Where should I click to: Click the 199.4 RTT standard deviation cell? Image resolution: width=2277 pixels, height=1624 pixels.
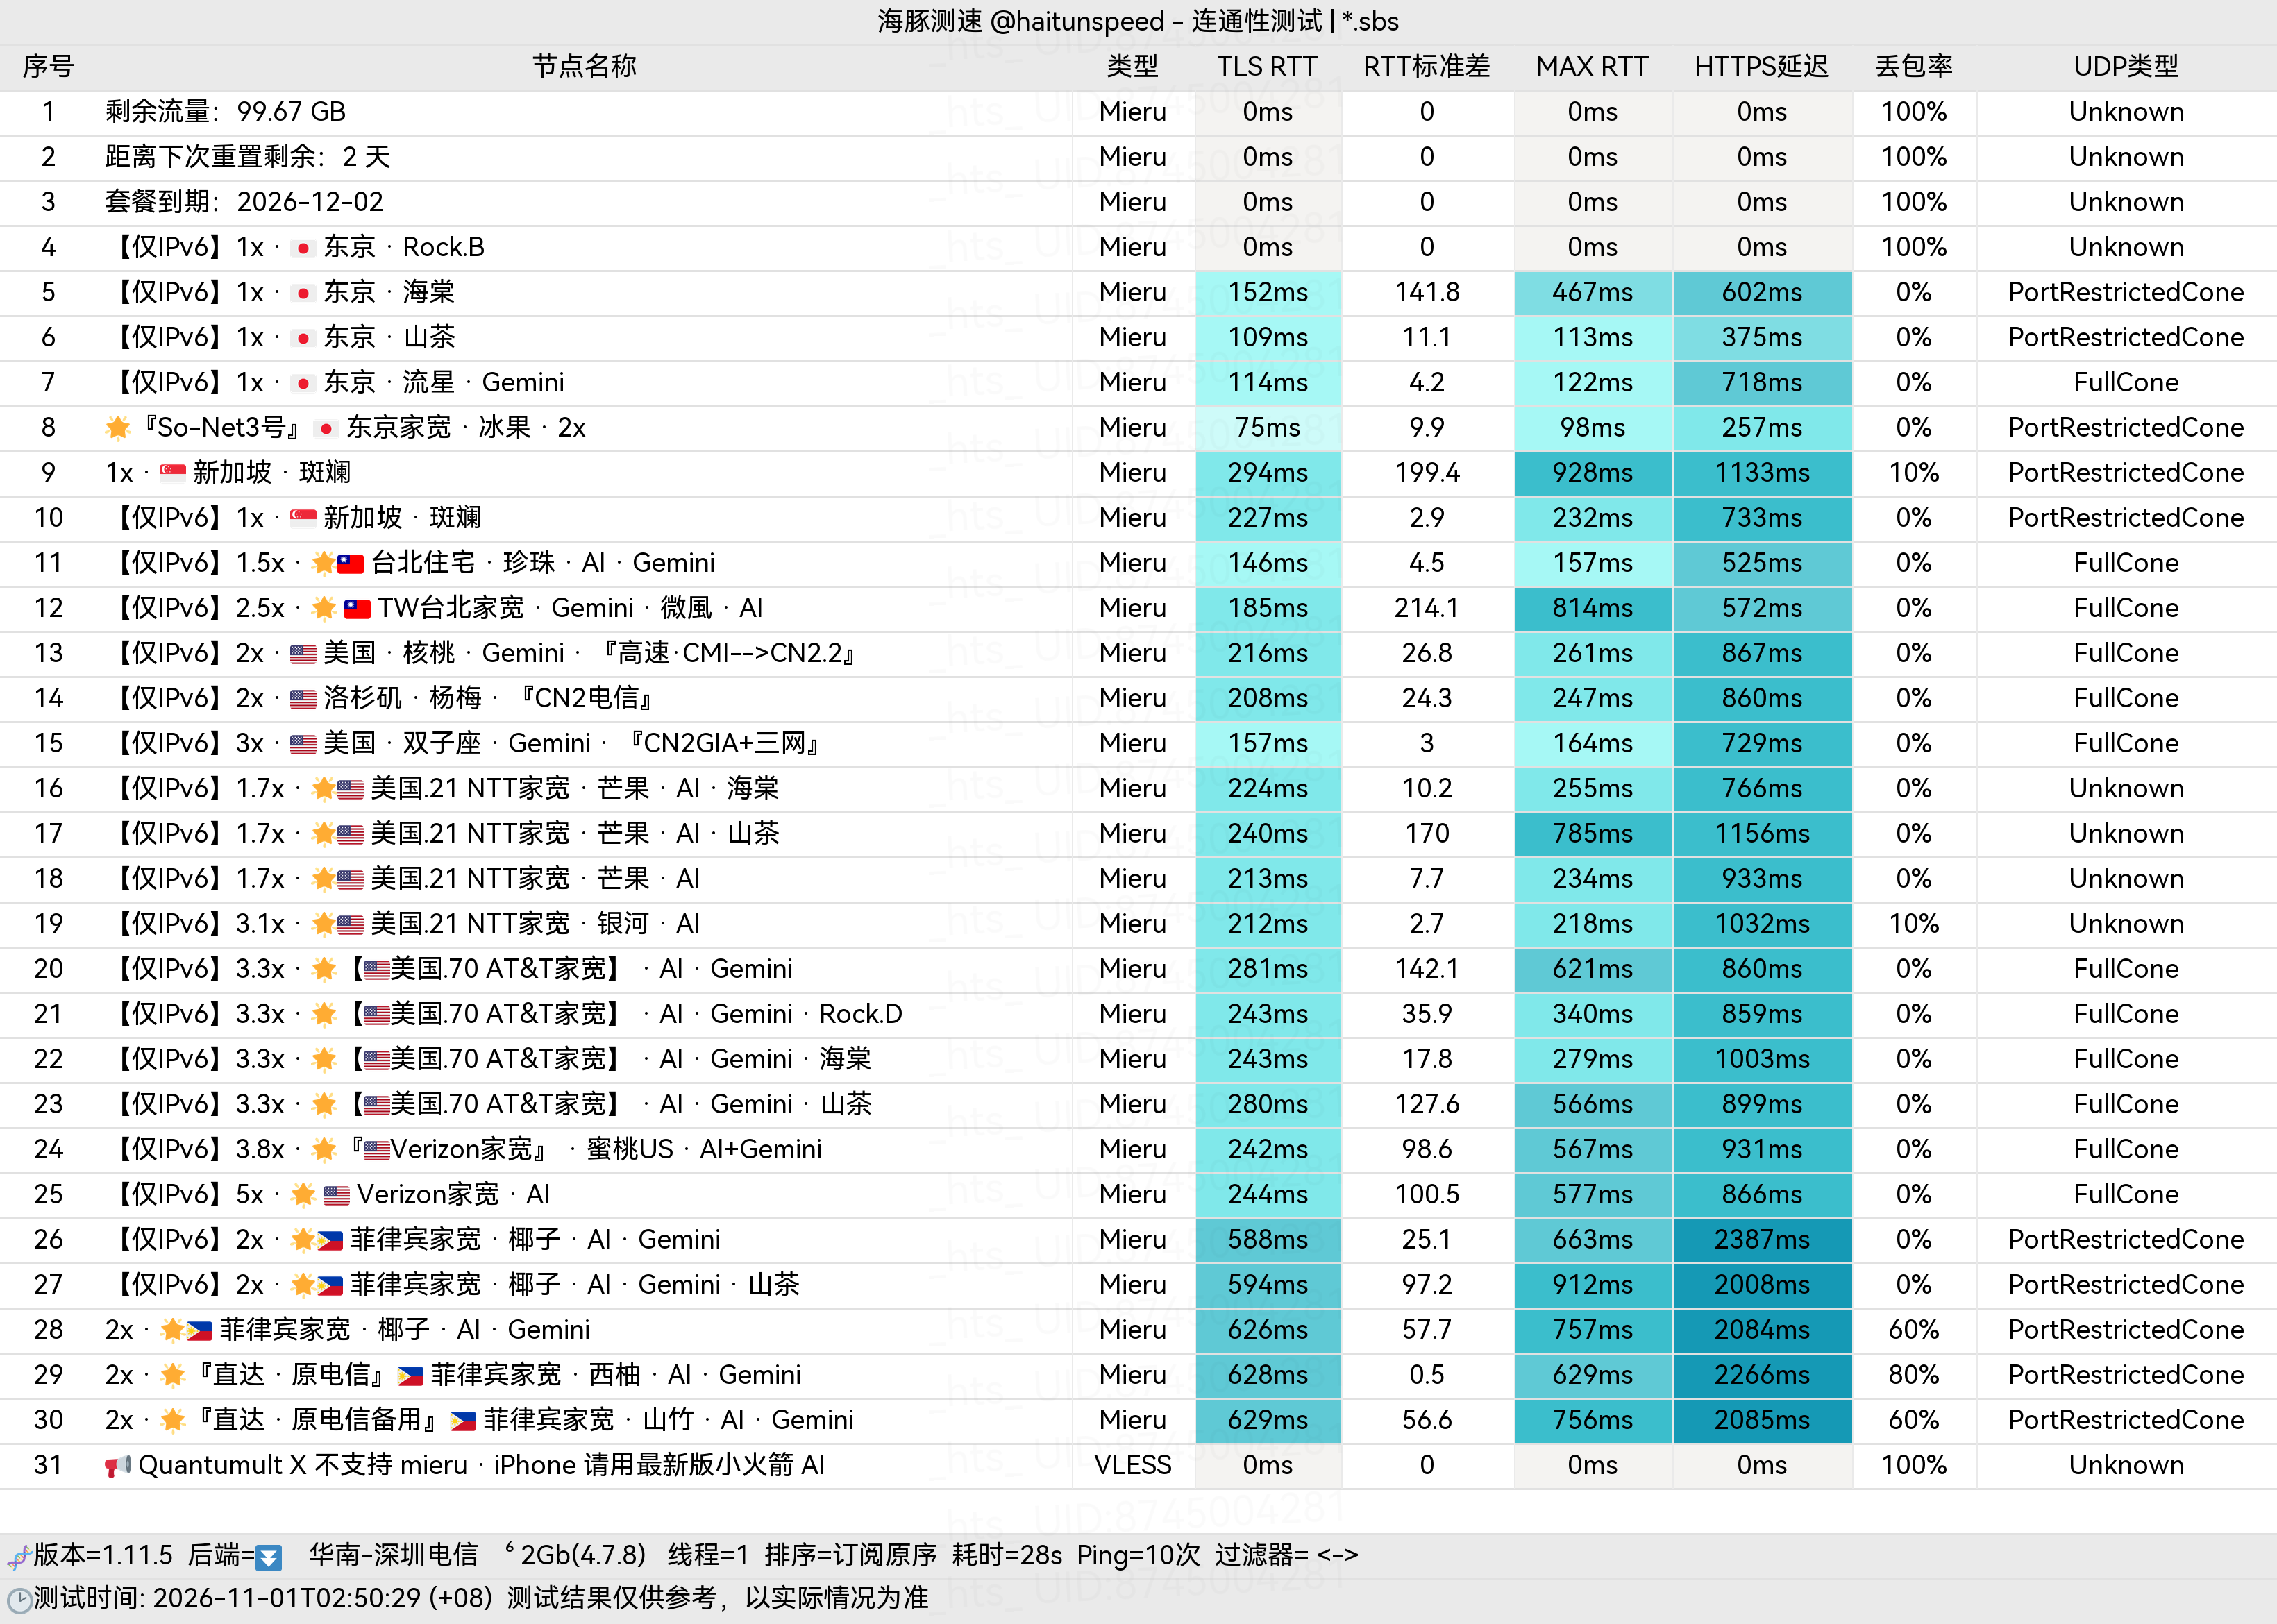(1427, 473)
